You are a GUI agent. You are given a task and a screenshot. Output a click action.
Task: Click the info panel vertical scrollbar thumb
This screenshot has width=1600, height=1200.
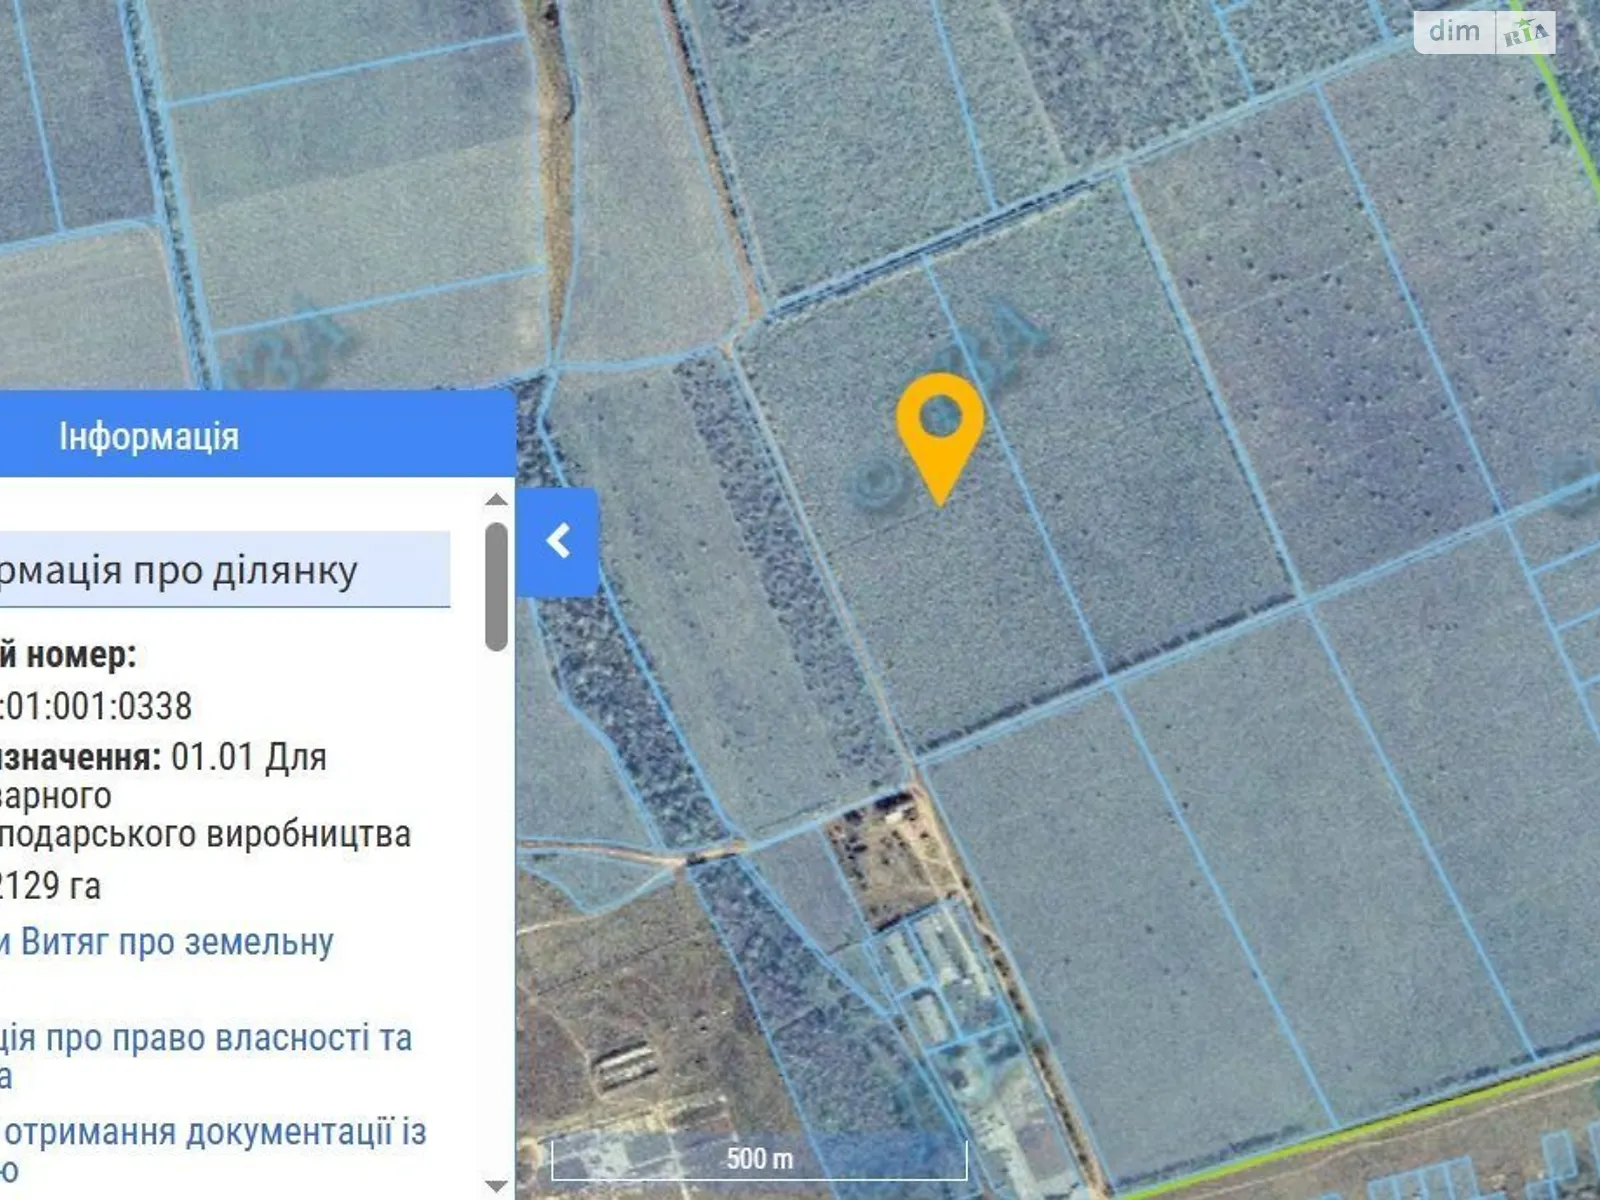(x=496, y=586)
